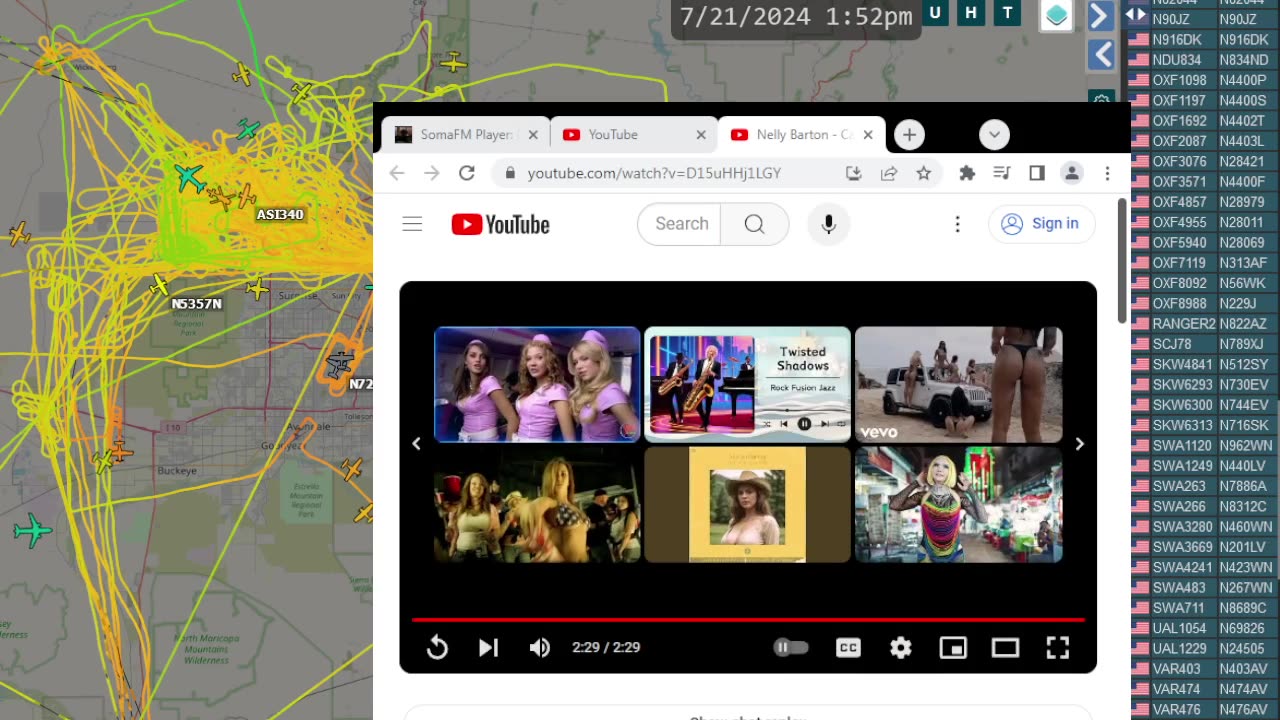This screenshot has width=1280, height=720.
Task: Open the media controls icon in Chrome
Action: (x=1002, y=173)
